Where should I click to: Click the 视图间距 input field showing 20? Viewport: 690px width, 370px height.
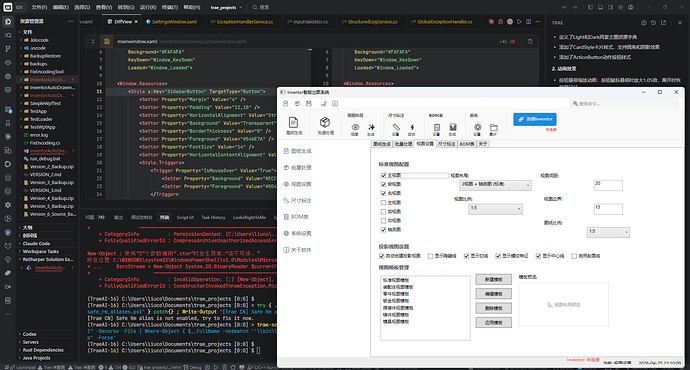coord(608,185)
